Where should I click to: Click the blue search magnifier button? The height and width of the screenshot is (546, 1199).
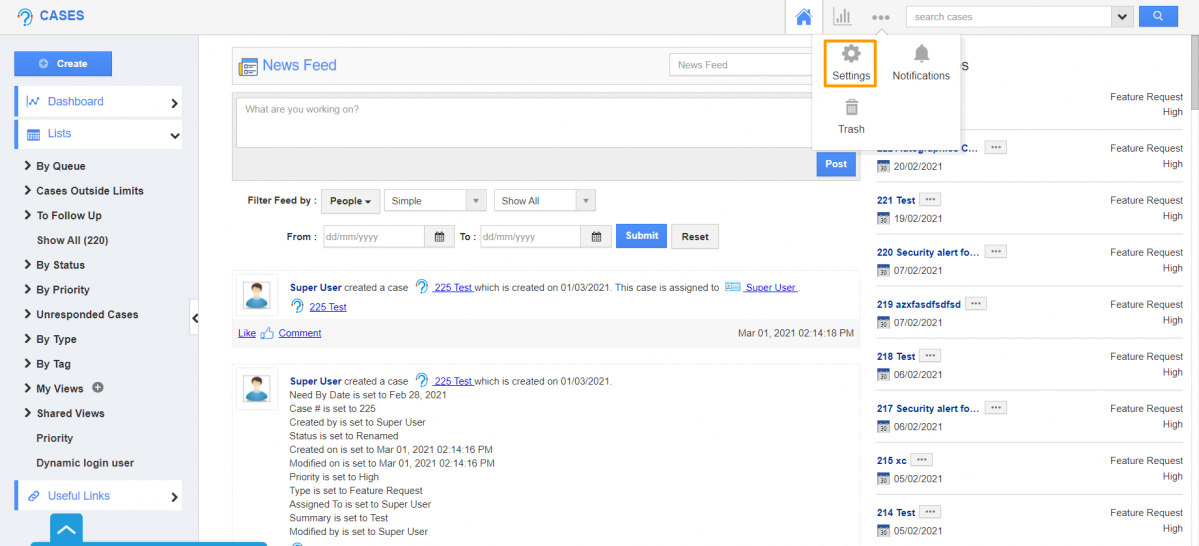(x=1158, y=17)
